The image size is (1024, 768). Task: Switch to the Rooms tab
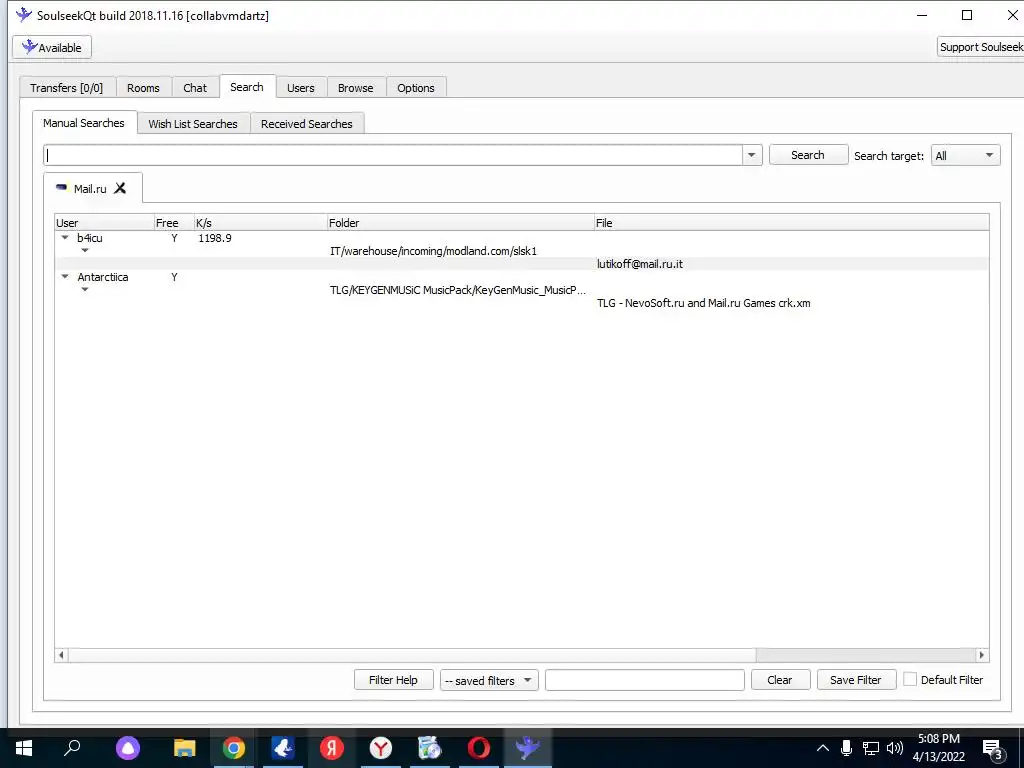click(x=143, y=88)
